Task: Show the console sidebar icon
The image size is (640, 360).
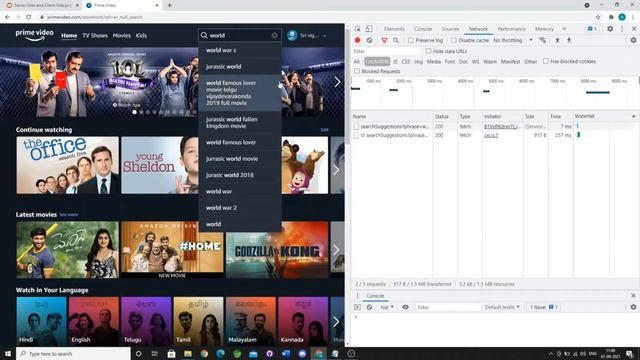Action: [357, 307]
